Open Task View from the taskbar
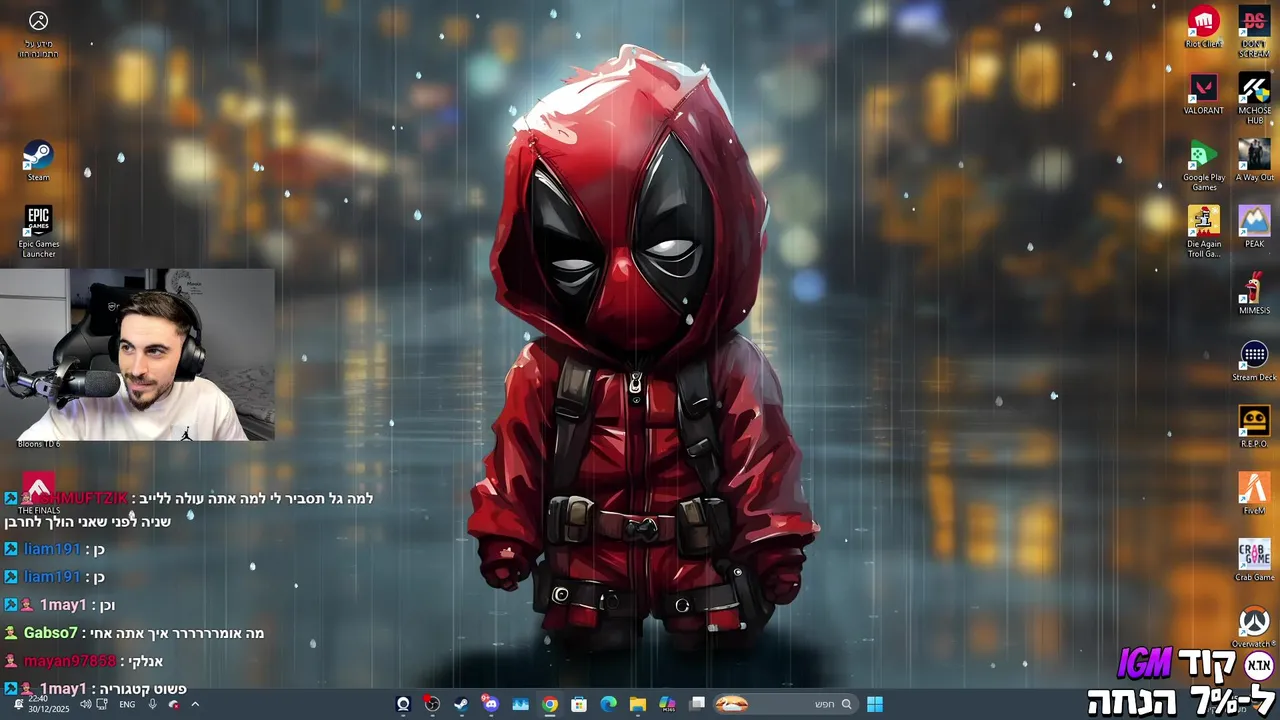The height and width of the screenshot is (720, 1280). pyautogui.click(x=697, y=704)
